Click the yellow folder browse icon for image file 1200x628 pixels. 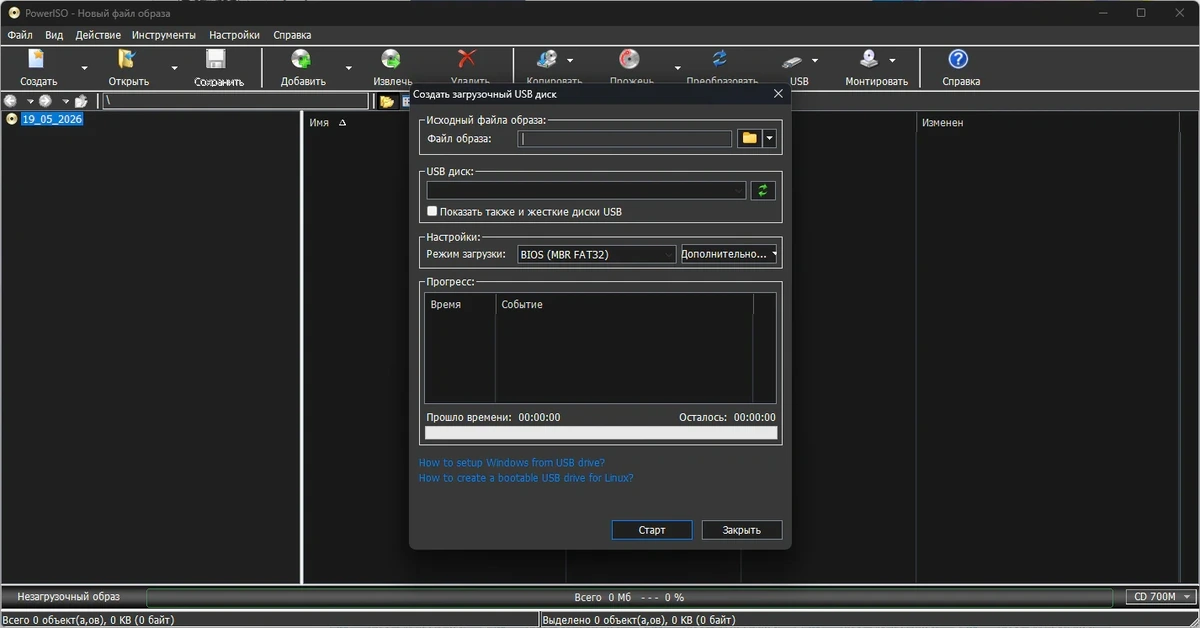(749, 138)
